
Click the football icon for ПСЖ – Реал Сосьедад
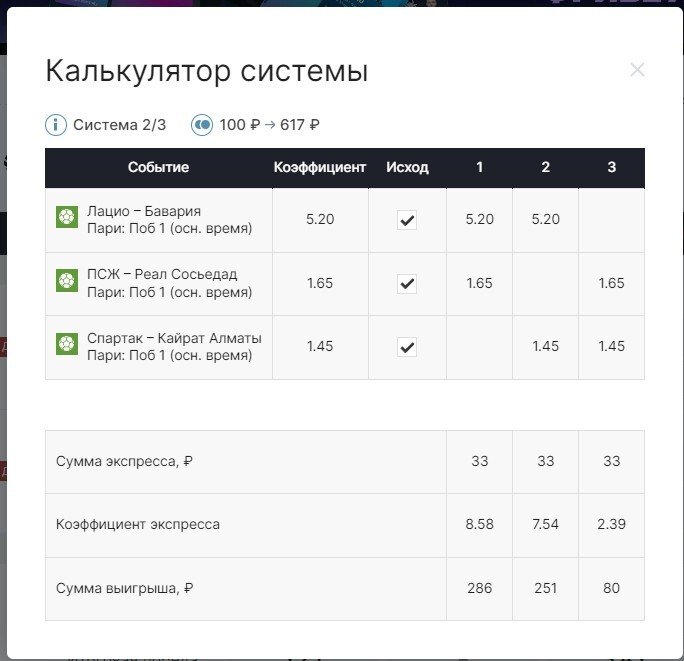(x=67, y=282)
